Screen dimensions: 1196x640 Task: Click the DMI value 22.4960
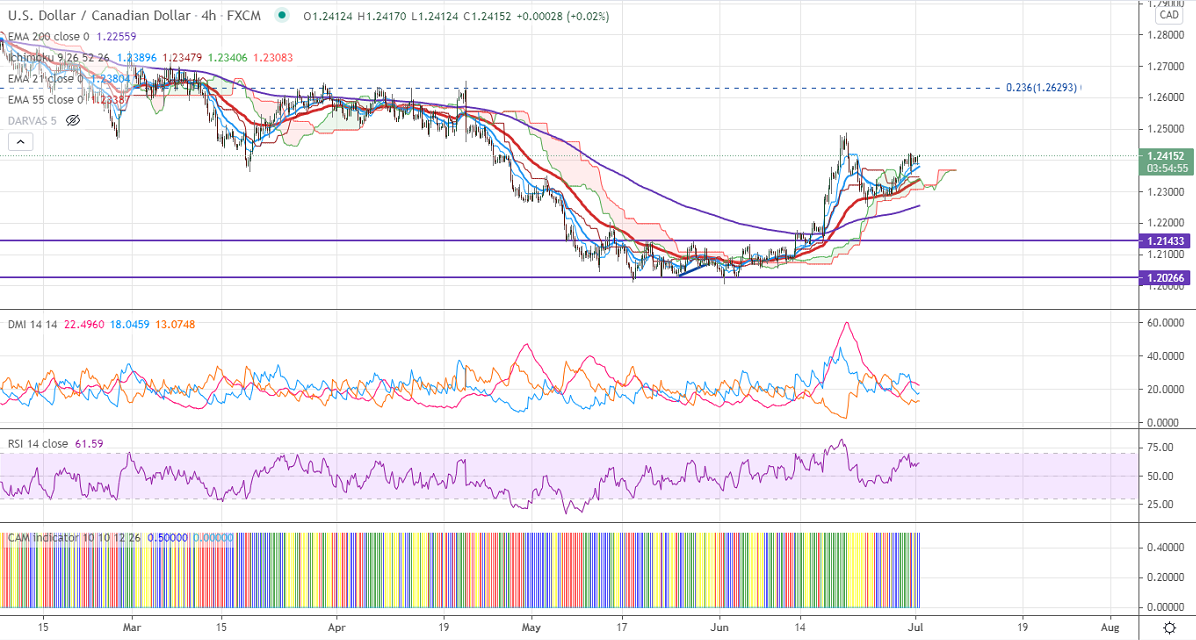(84, 324)
